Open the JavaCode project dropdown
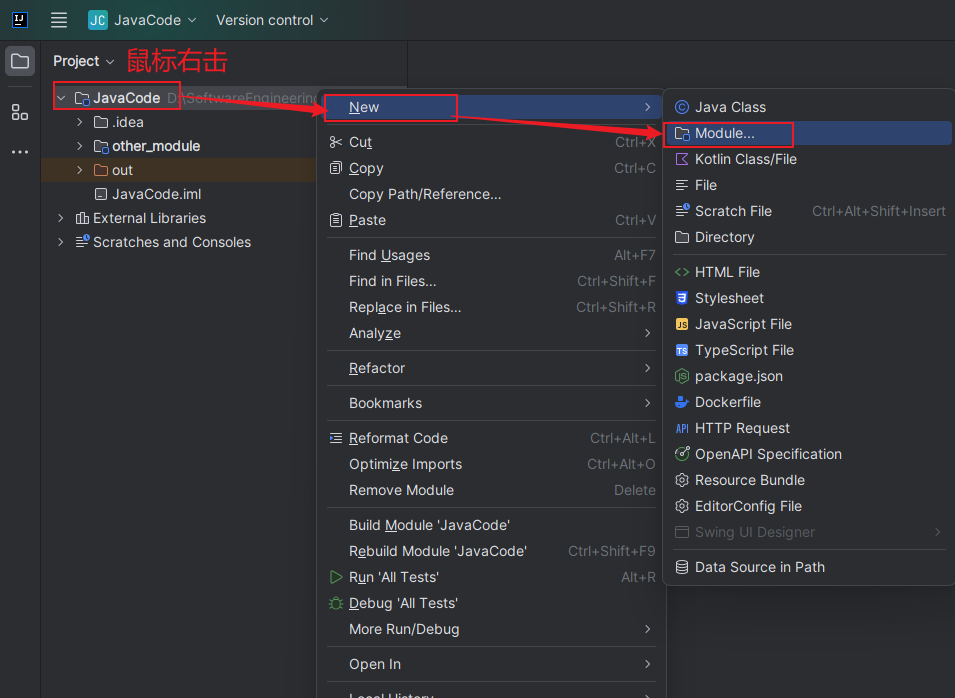Image resolution: width=955 pixels, height=698 pixels. click(142, 20)
